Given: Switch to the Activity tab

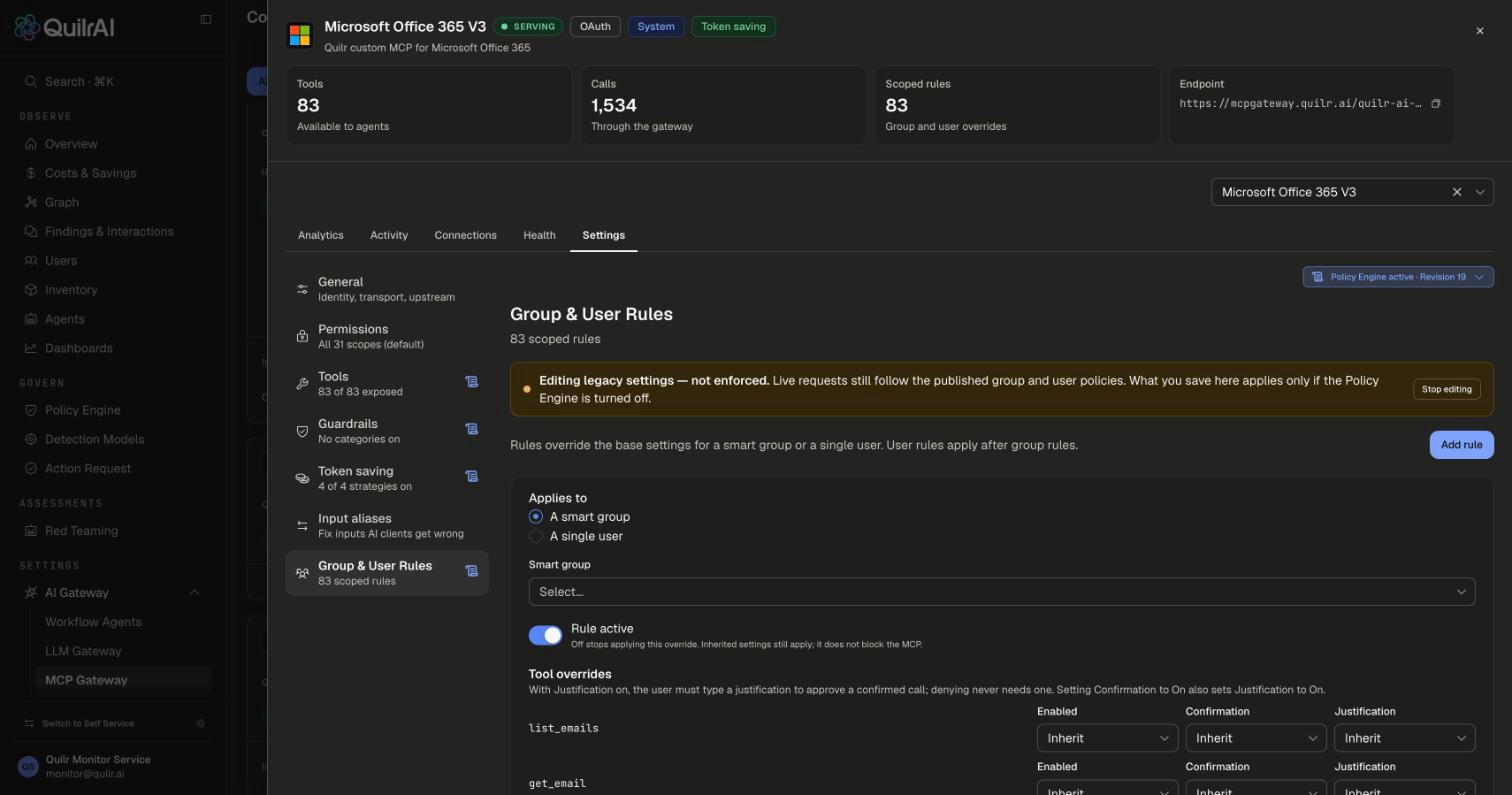Looking at the screenshot, I should pyautogui.click(x=389, y=235).
